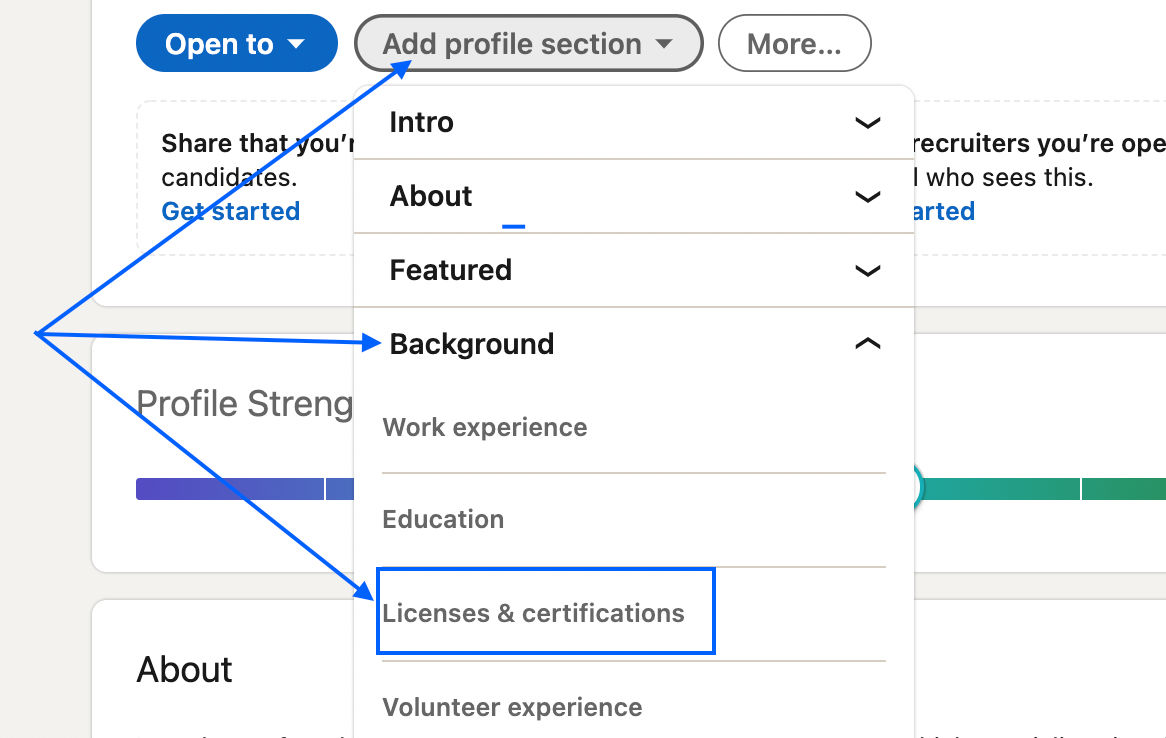1166x738 pixels.
Task: Expand the Intro section in the menu
Action: point(868,123)
